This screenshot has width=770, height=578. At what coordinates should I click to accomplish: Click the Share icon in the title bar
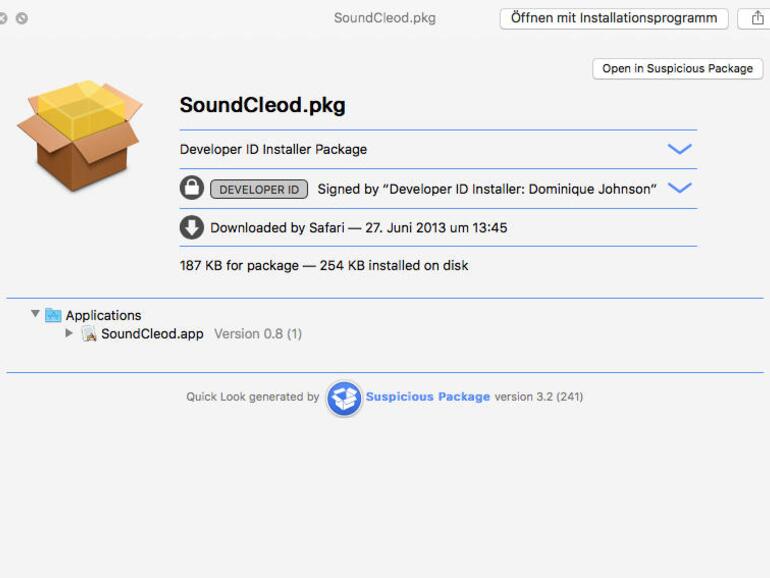pos(757,18)
